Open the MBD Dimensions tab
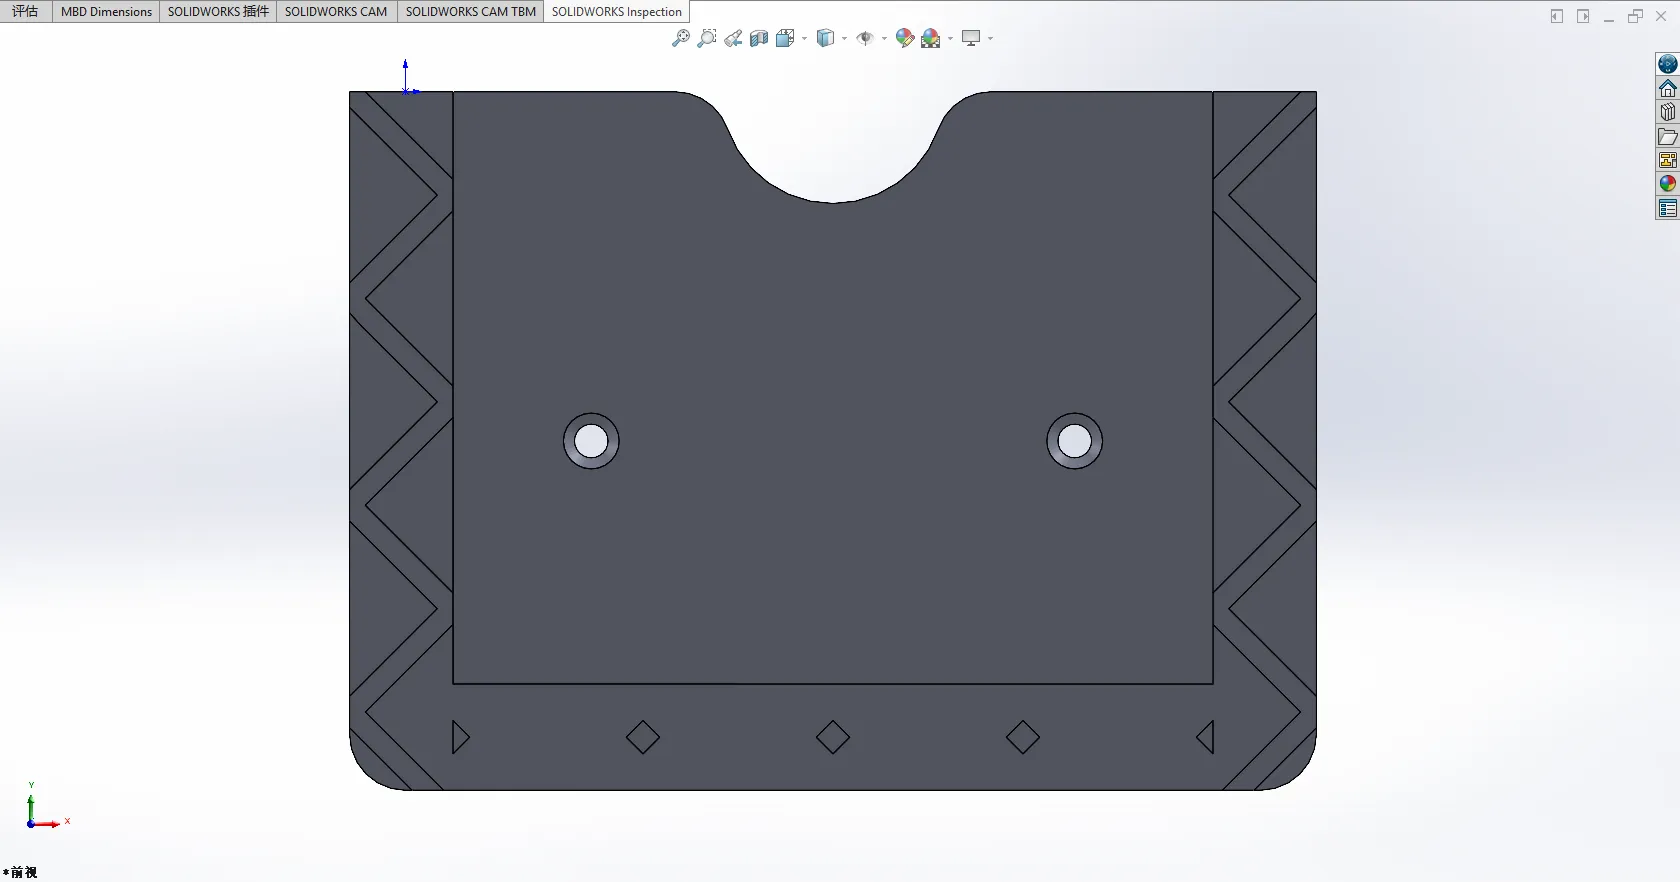1680x882 pixels. (106, 12)
